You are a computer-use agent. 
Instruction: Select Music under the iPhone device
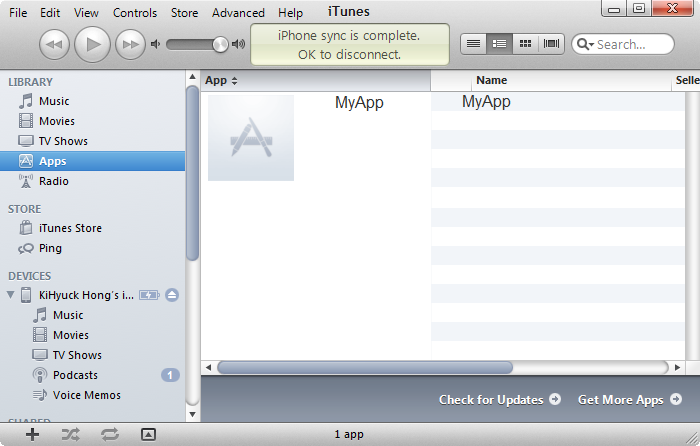(x=92, y=315)
